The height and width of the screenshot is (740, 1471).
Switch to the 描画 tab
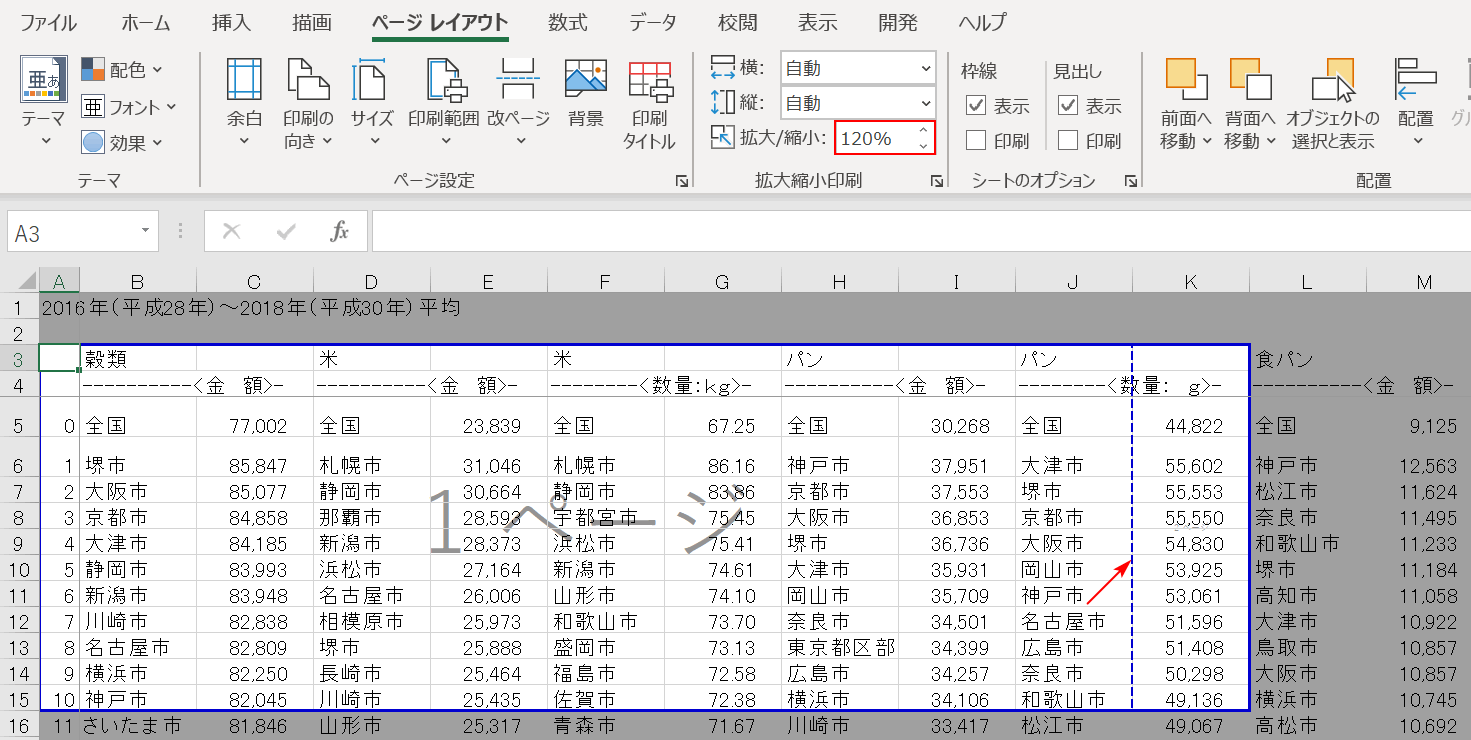click(313, 22)
